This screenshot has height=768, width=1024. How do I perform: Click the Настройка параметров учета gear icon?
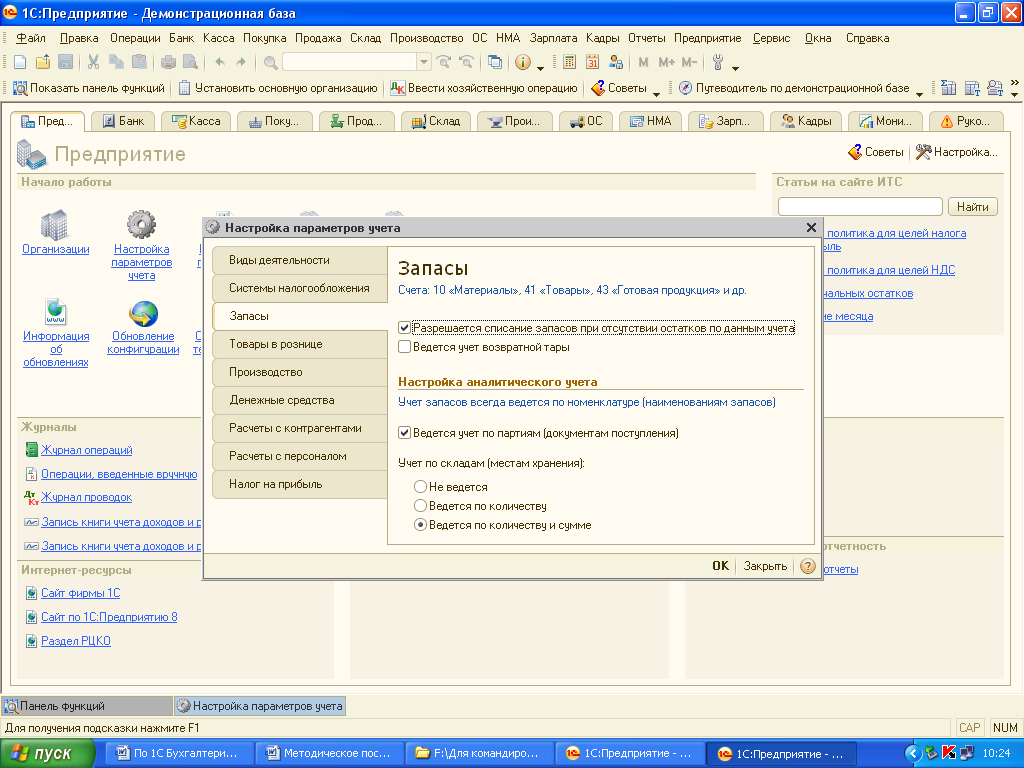141,225
